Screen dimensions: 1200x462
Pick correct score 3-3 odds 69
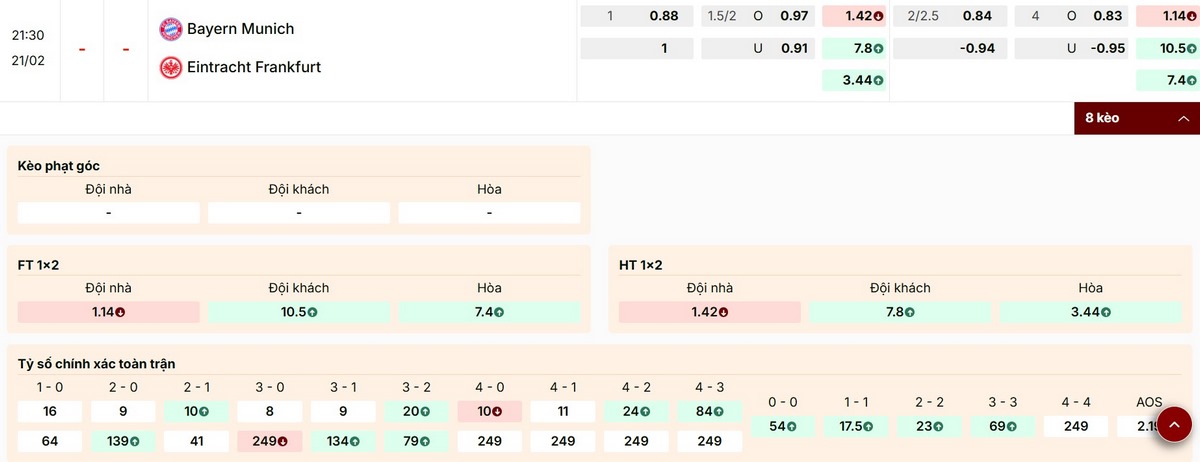(1002, 426)
